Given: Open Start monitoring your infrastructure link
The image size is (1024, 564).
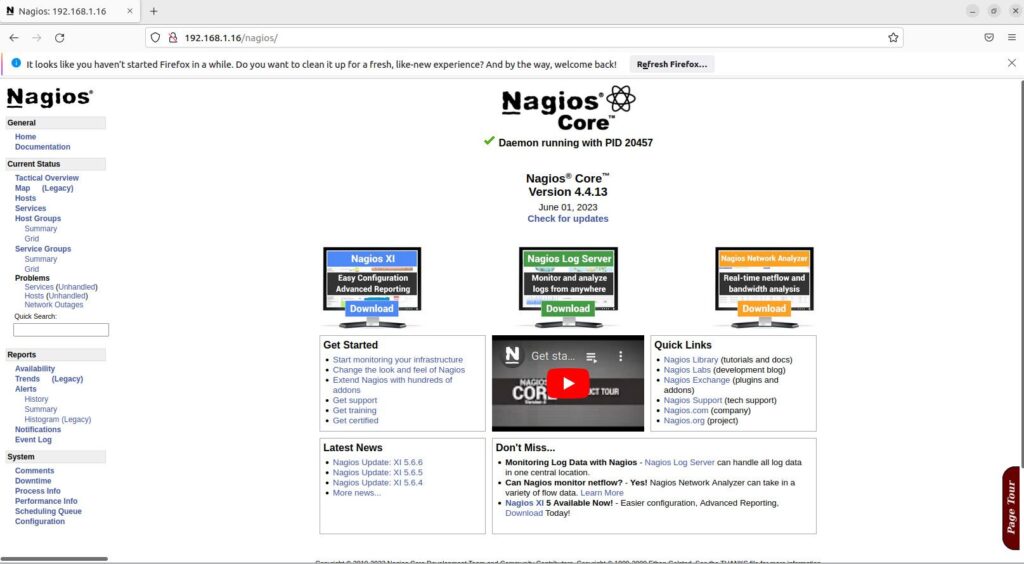Looking at the screenshot, I should (398, 360).
